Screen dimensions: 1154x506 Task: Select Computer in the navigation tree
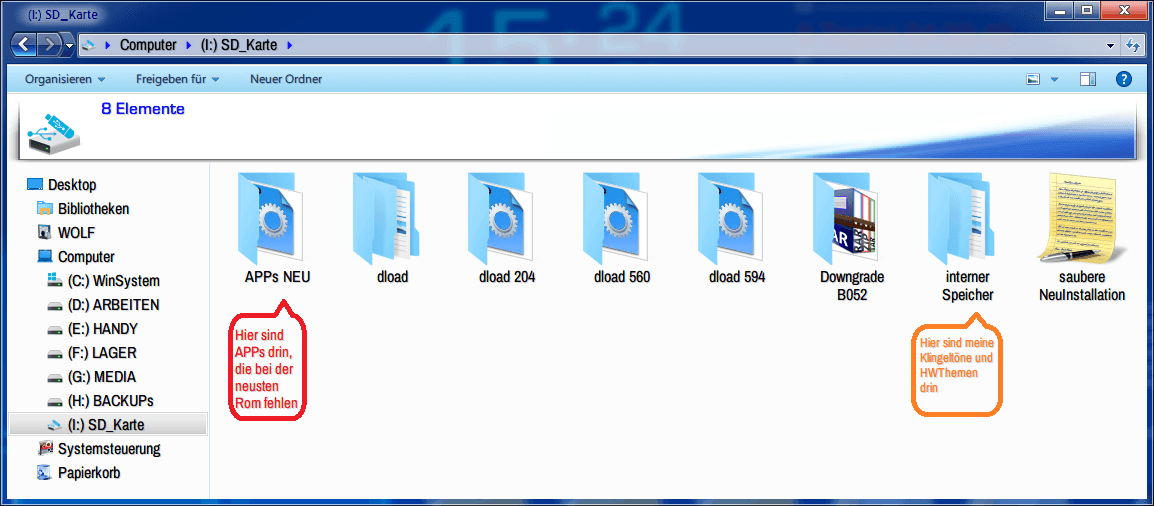pyautogui.click(x=85, y=257)
